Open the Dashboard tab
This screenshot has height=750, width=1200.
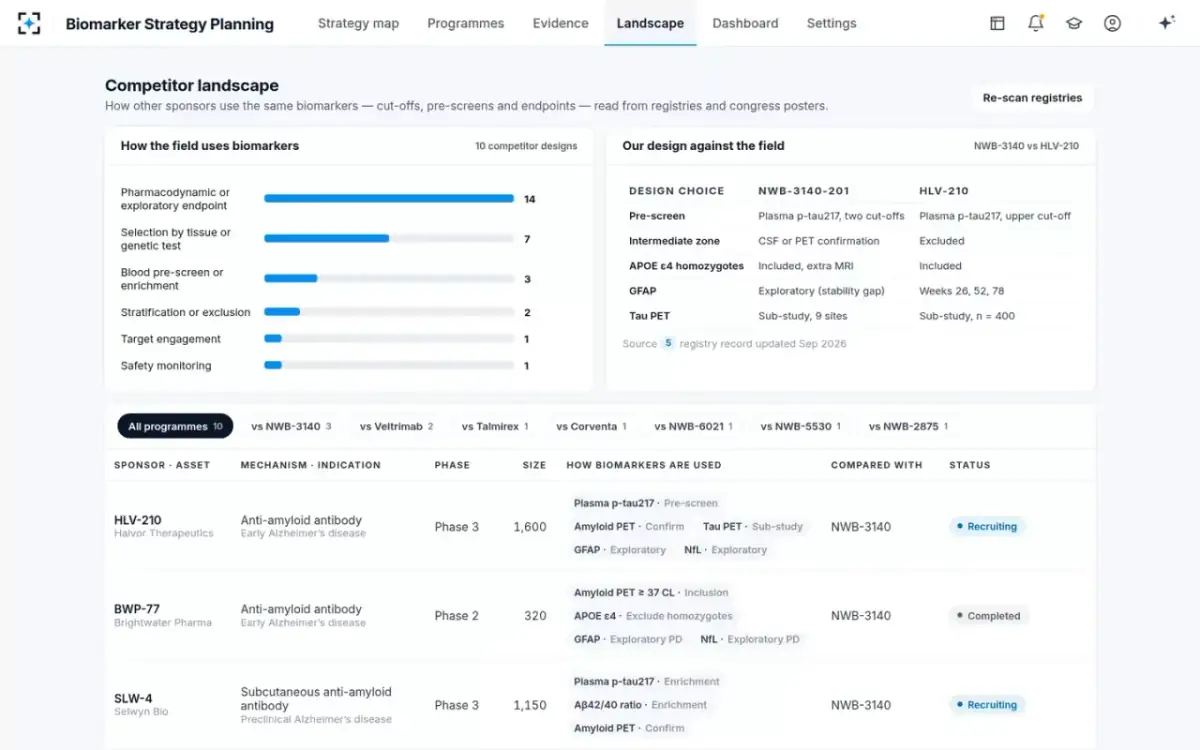(x=745, y=23)
